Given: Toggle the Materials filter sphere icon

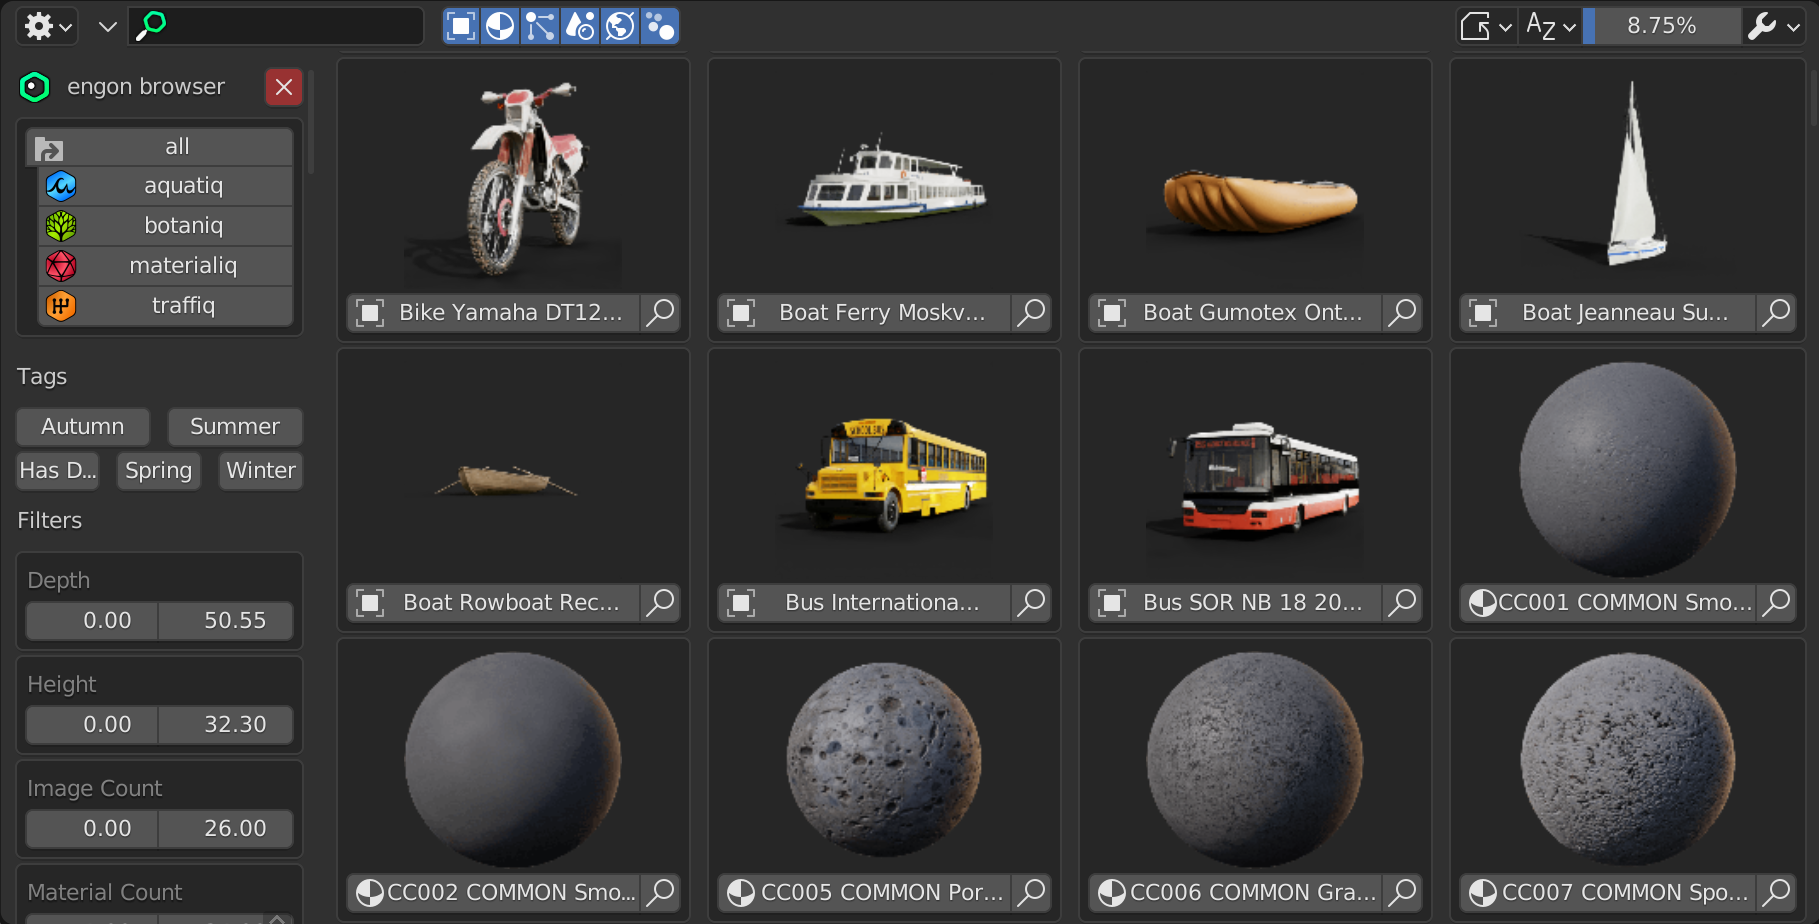Looking at the screenshot, I should [501, 26].
